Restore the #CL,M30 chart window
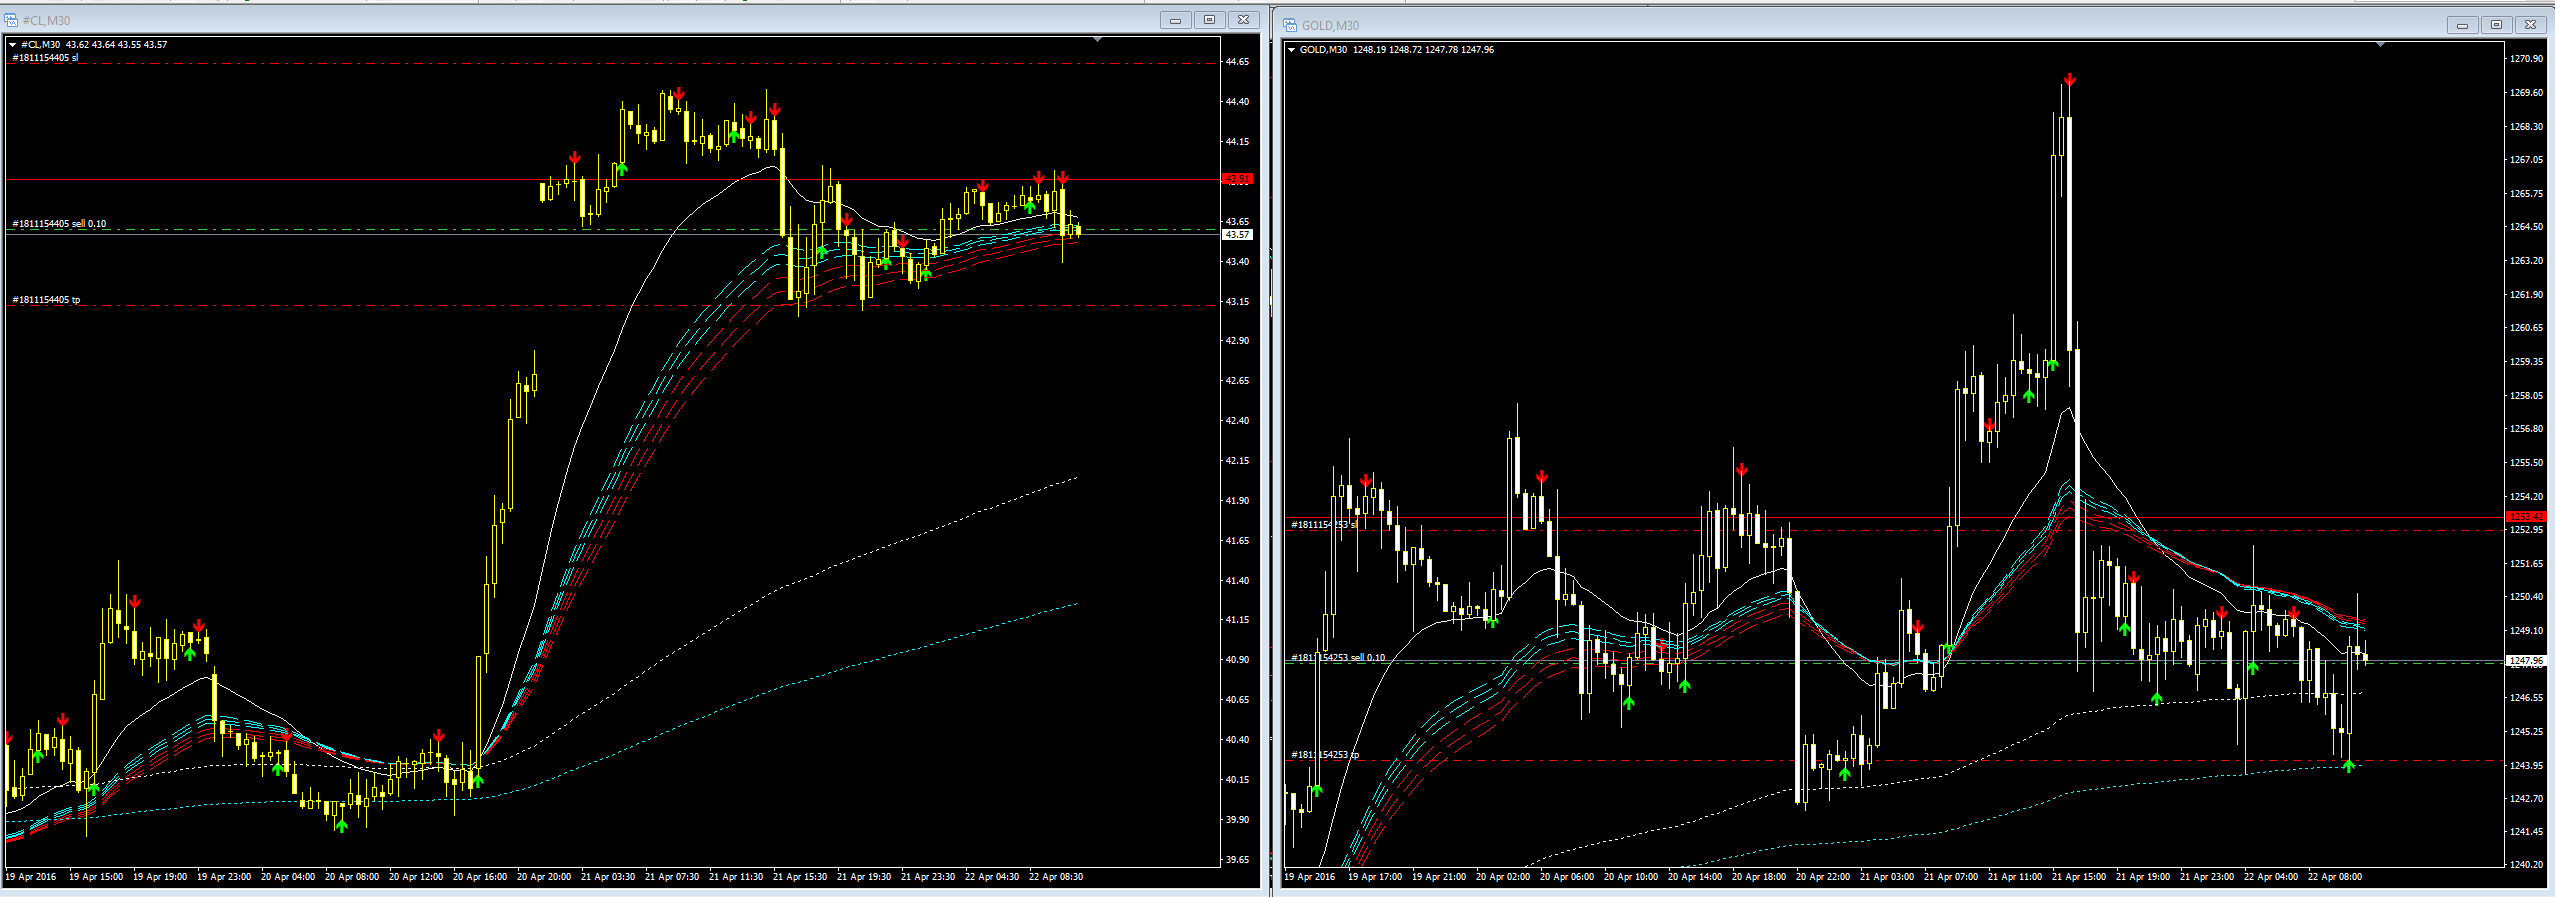 pos(1209,20)
